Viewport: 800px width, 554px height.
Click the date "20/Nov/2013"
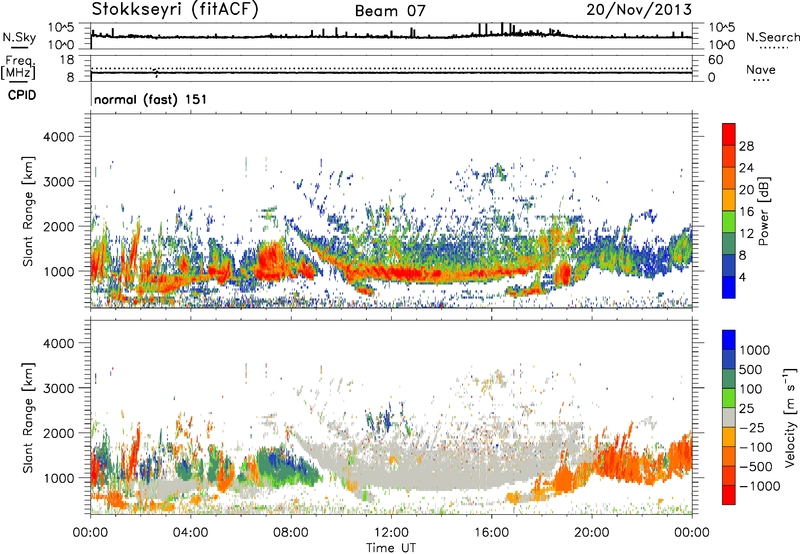639,9
